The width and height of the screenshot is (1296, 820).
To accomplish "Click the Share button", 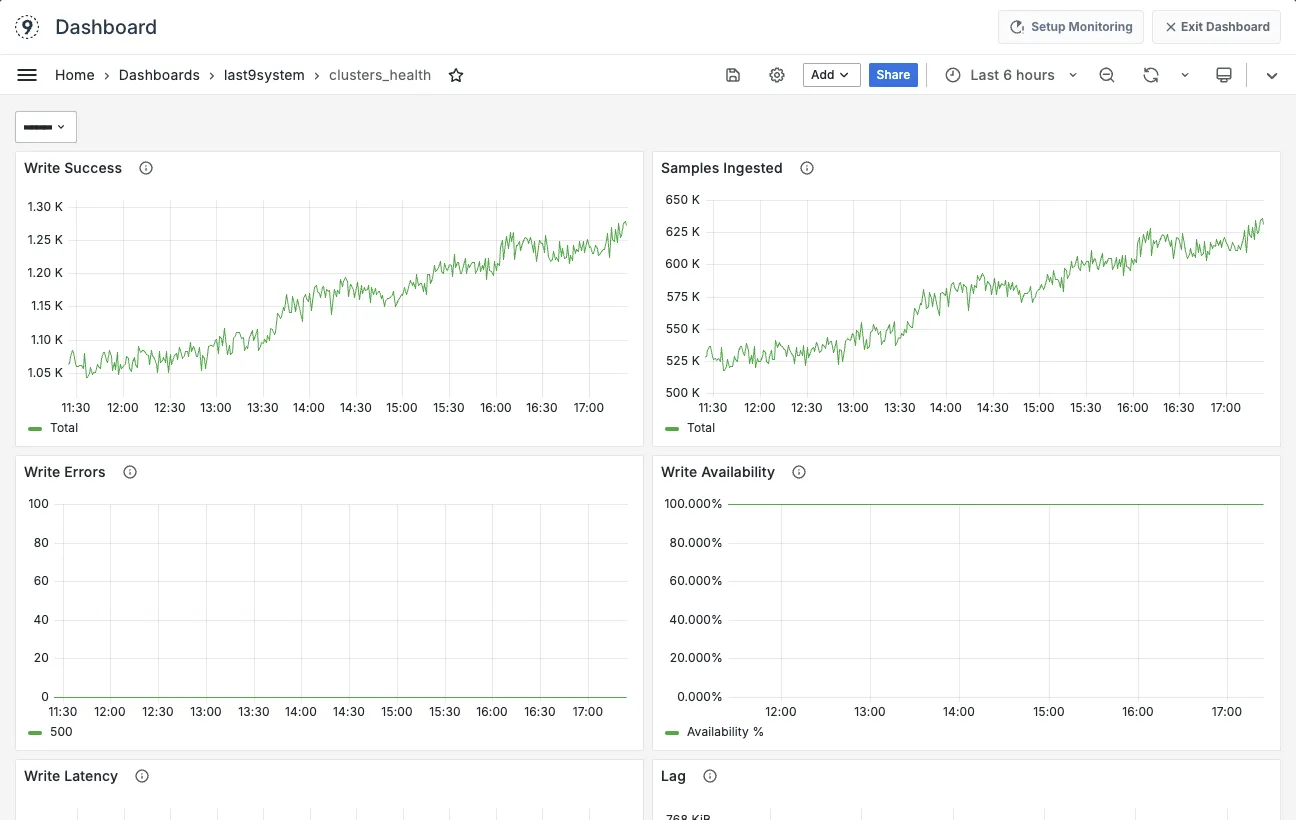I will (x=893, y=75).
